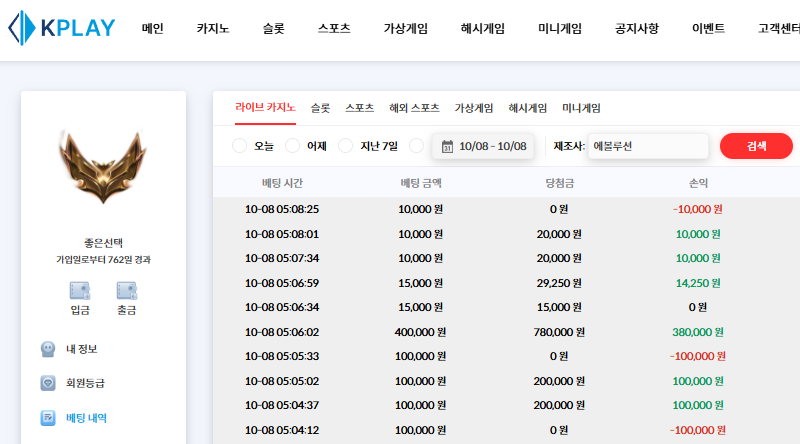Click the 내 정보 profile icon
Image resolution: width=800 pixels, height=444 pixels.
47,349
